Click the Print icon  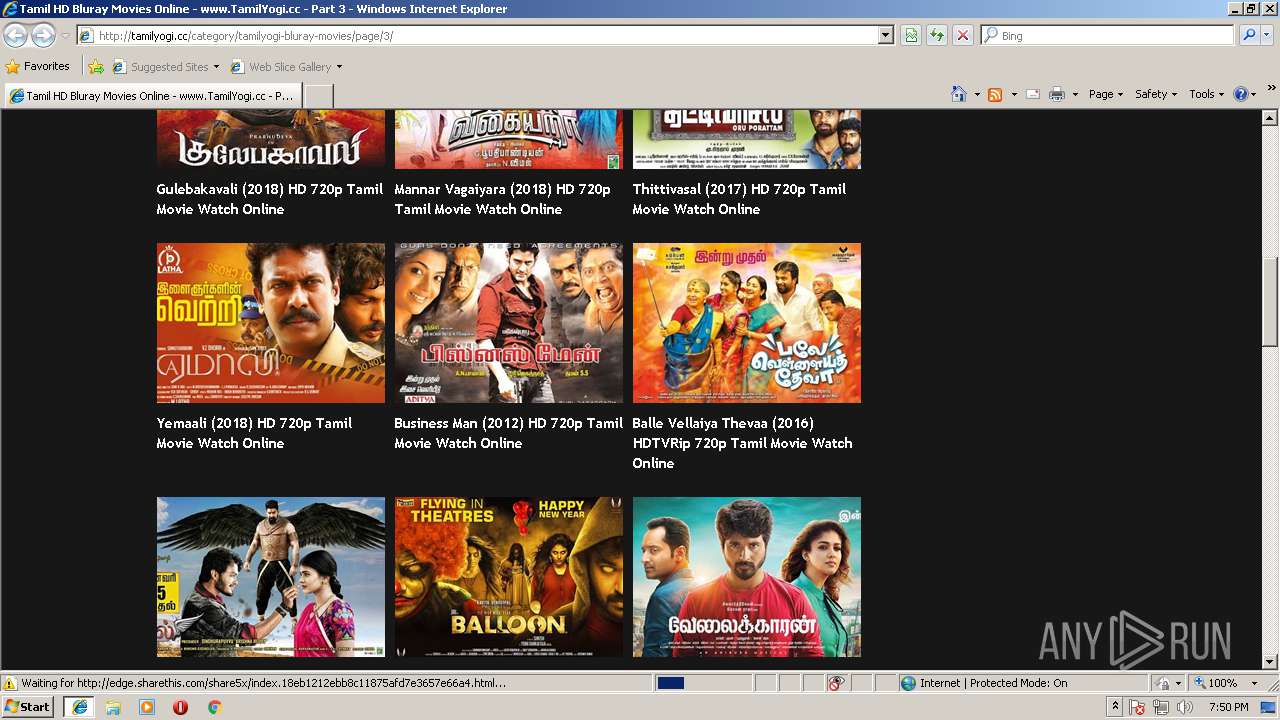click(x=1057, y=94)
